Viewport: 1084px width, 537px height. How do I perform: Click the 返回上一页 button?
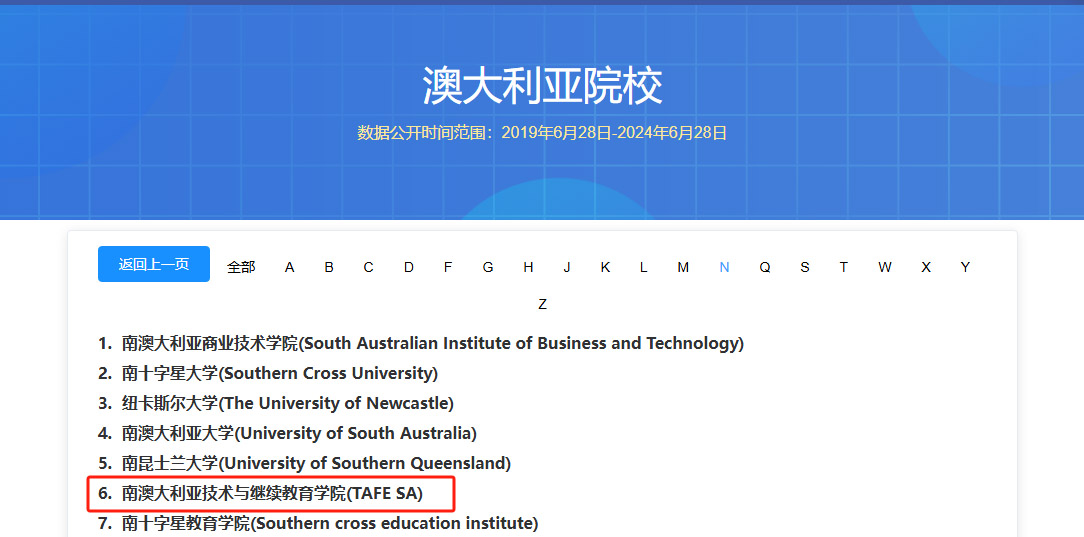click(x=153, y=264)
